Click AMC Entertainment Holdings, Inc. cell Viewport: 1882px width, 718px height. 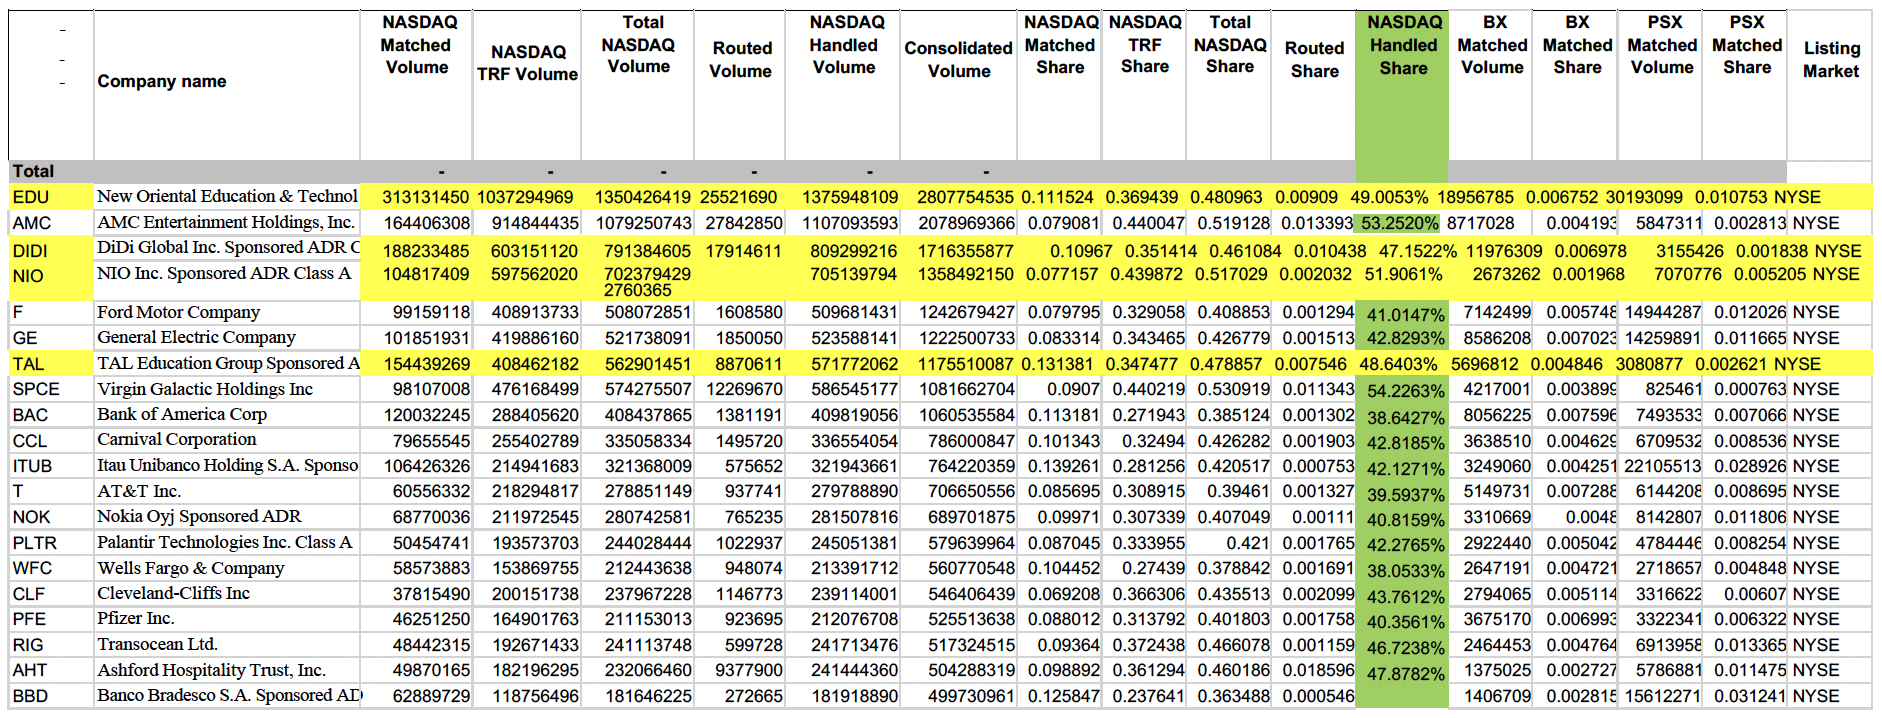pyautogui.click(x=226, y=222)
